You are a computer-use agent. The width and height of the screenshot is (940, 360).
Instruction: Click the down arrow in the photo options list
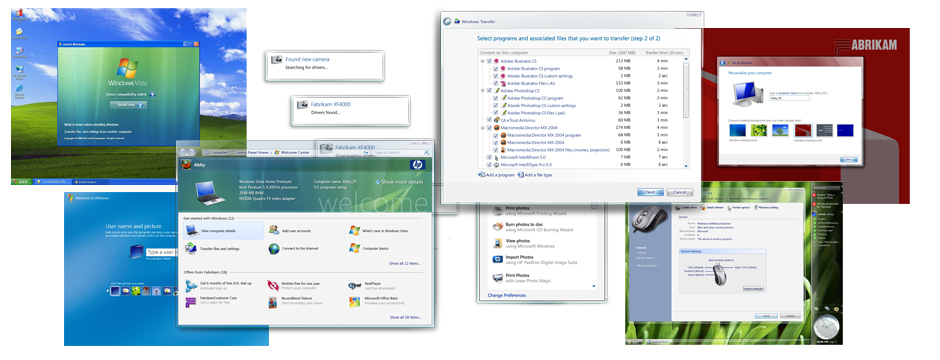[594, 286]
